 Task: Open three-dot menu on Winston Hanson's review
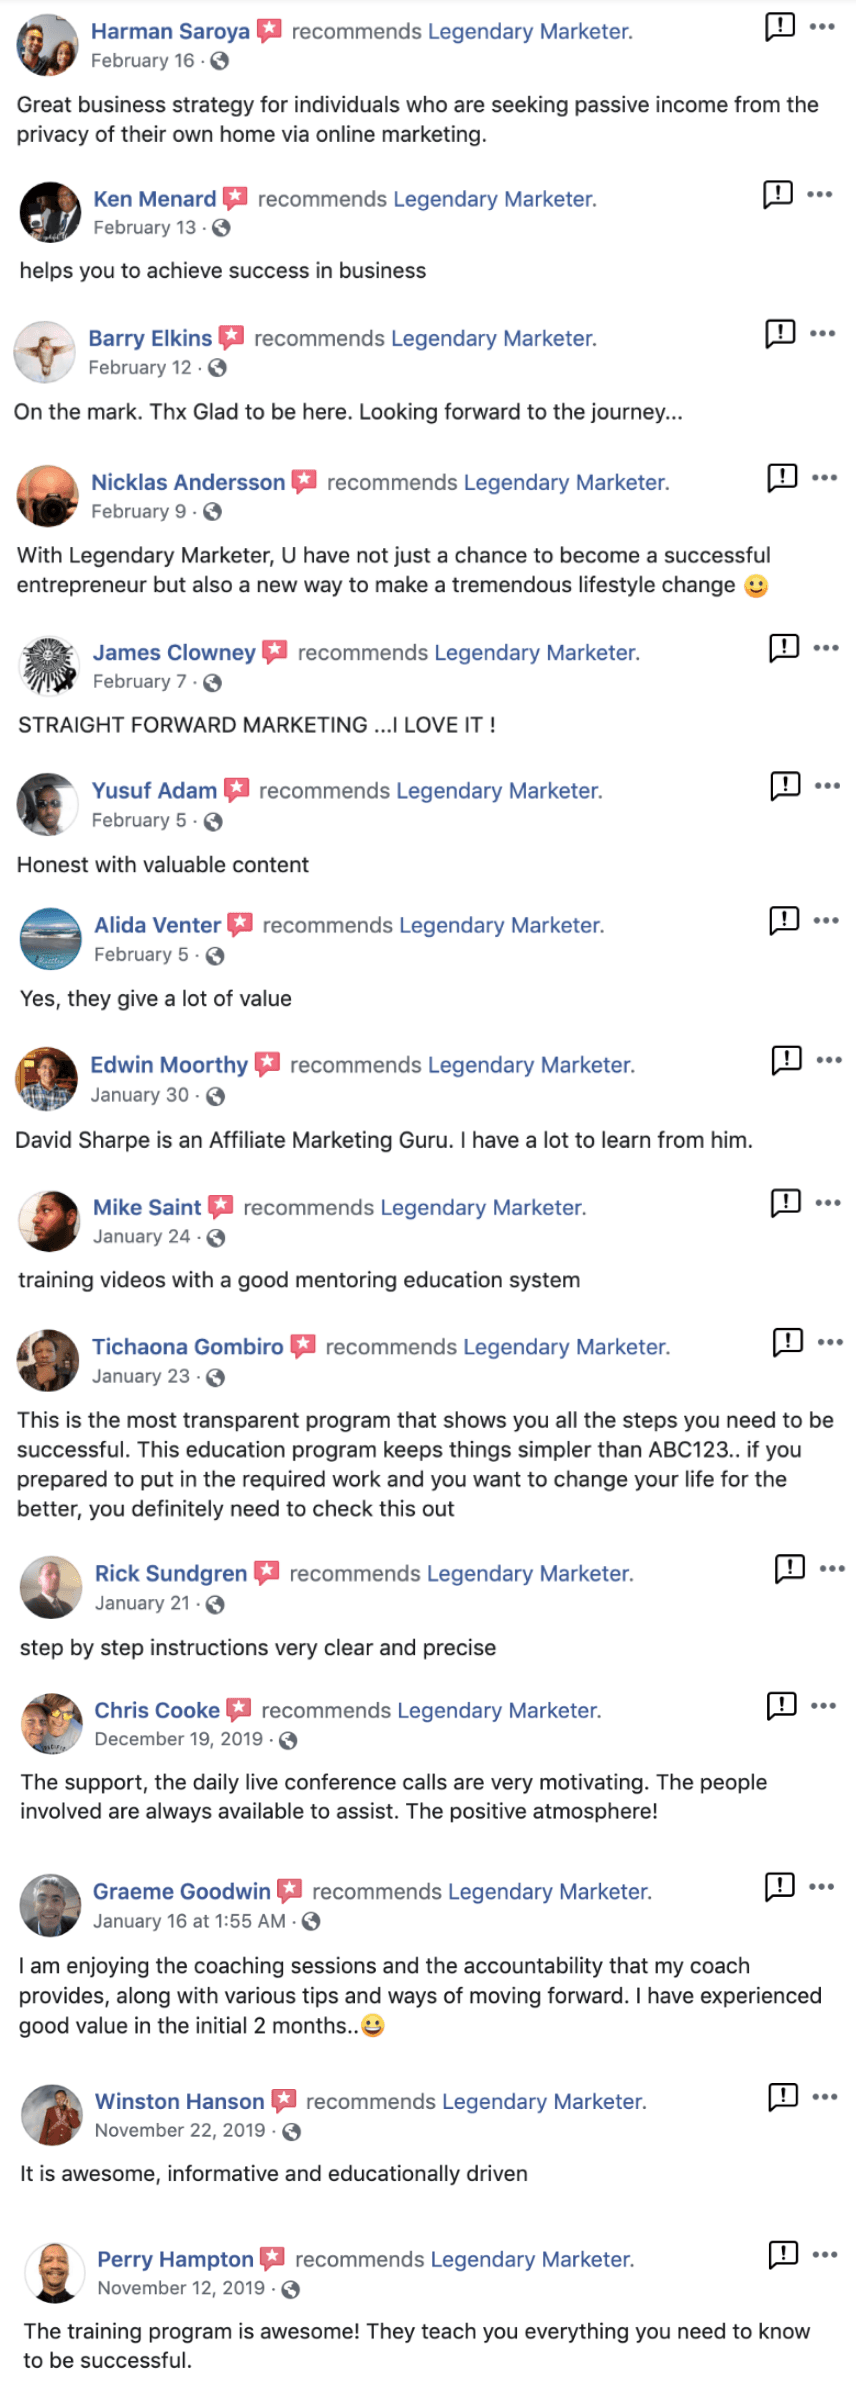pyautogui.click(x=825, y=2097)
